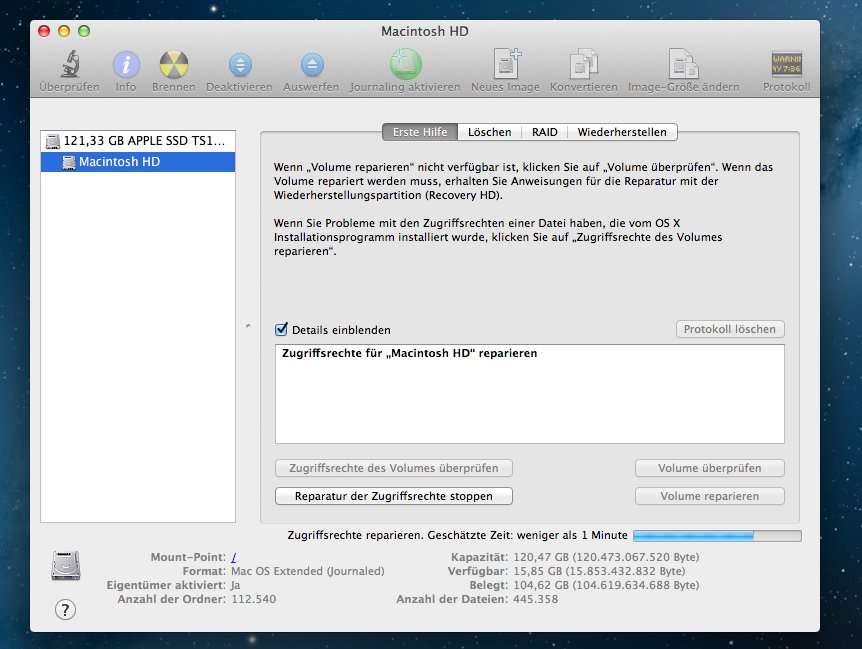Screen dimensions: 862x649
Task: Click the Journaling aktivieren toolbar icon
Action: pos(406,64)
